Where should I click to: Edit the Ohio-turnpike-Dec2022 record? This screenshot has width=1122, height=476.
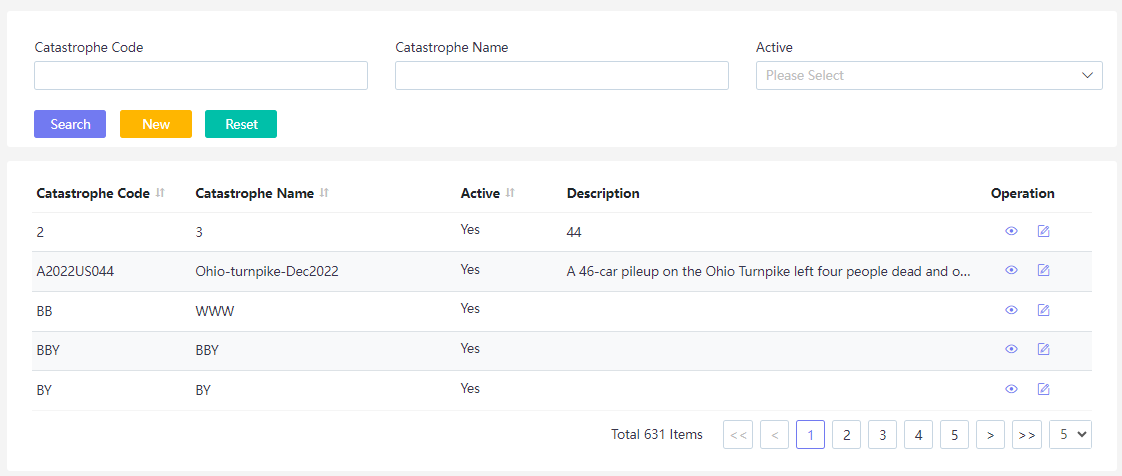[x=1043, y=271]
